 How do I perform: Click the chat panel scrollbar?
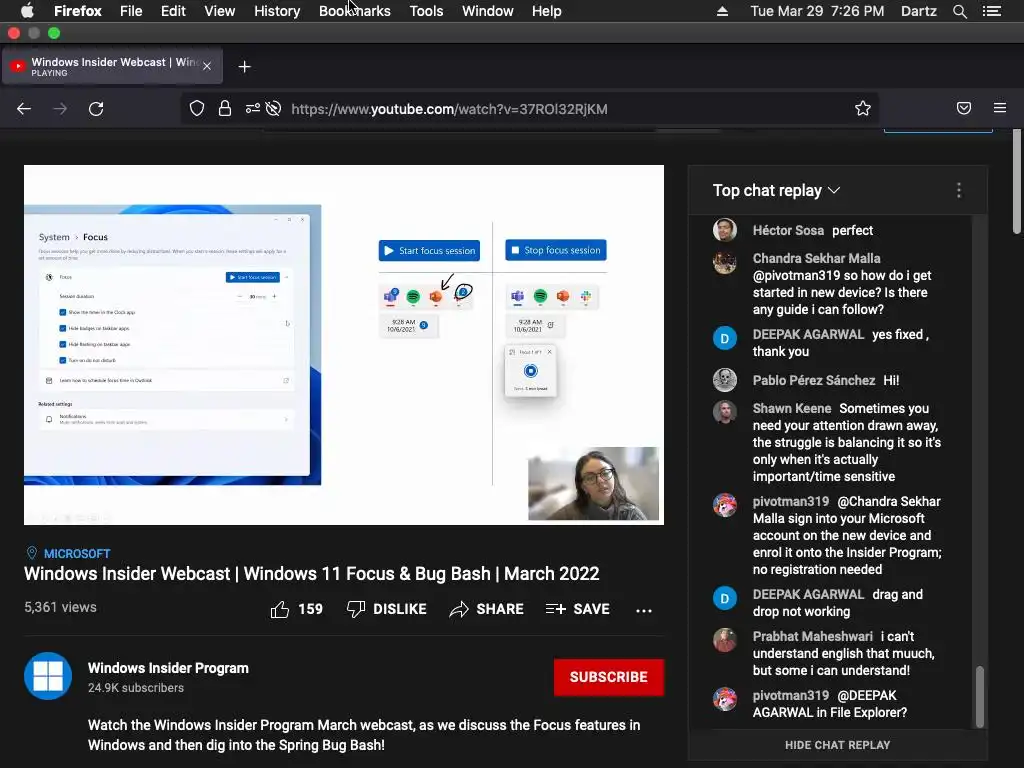[979, 696]
